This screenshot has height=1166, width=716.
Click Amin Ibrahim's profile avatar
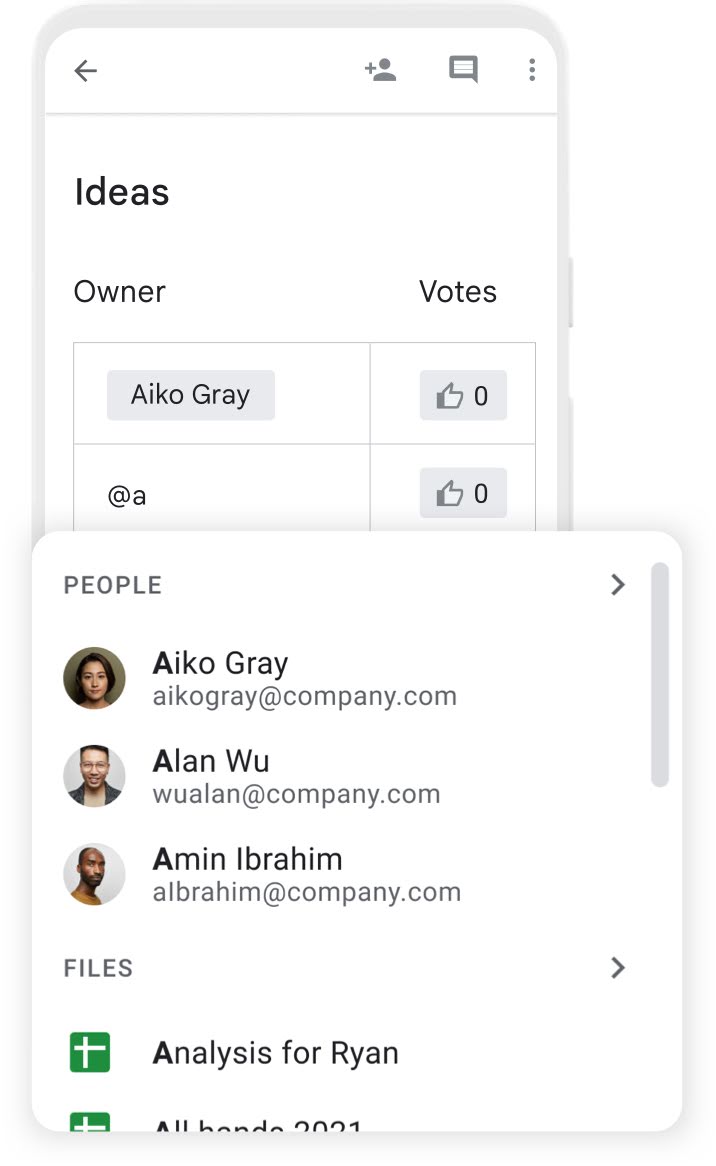94,874
